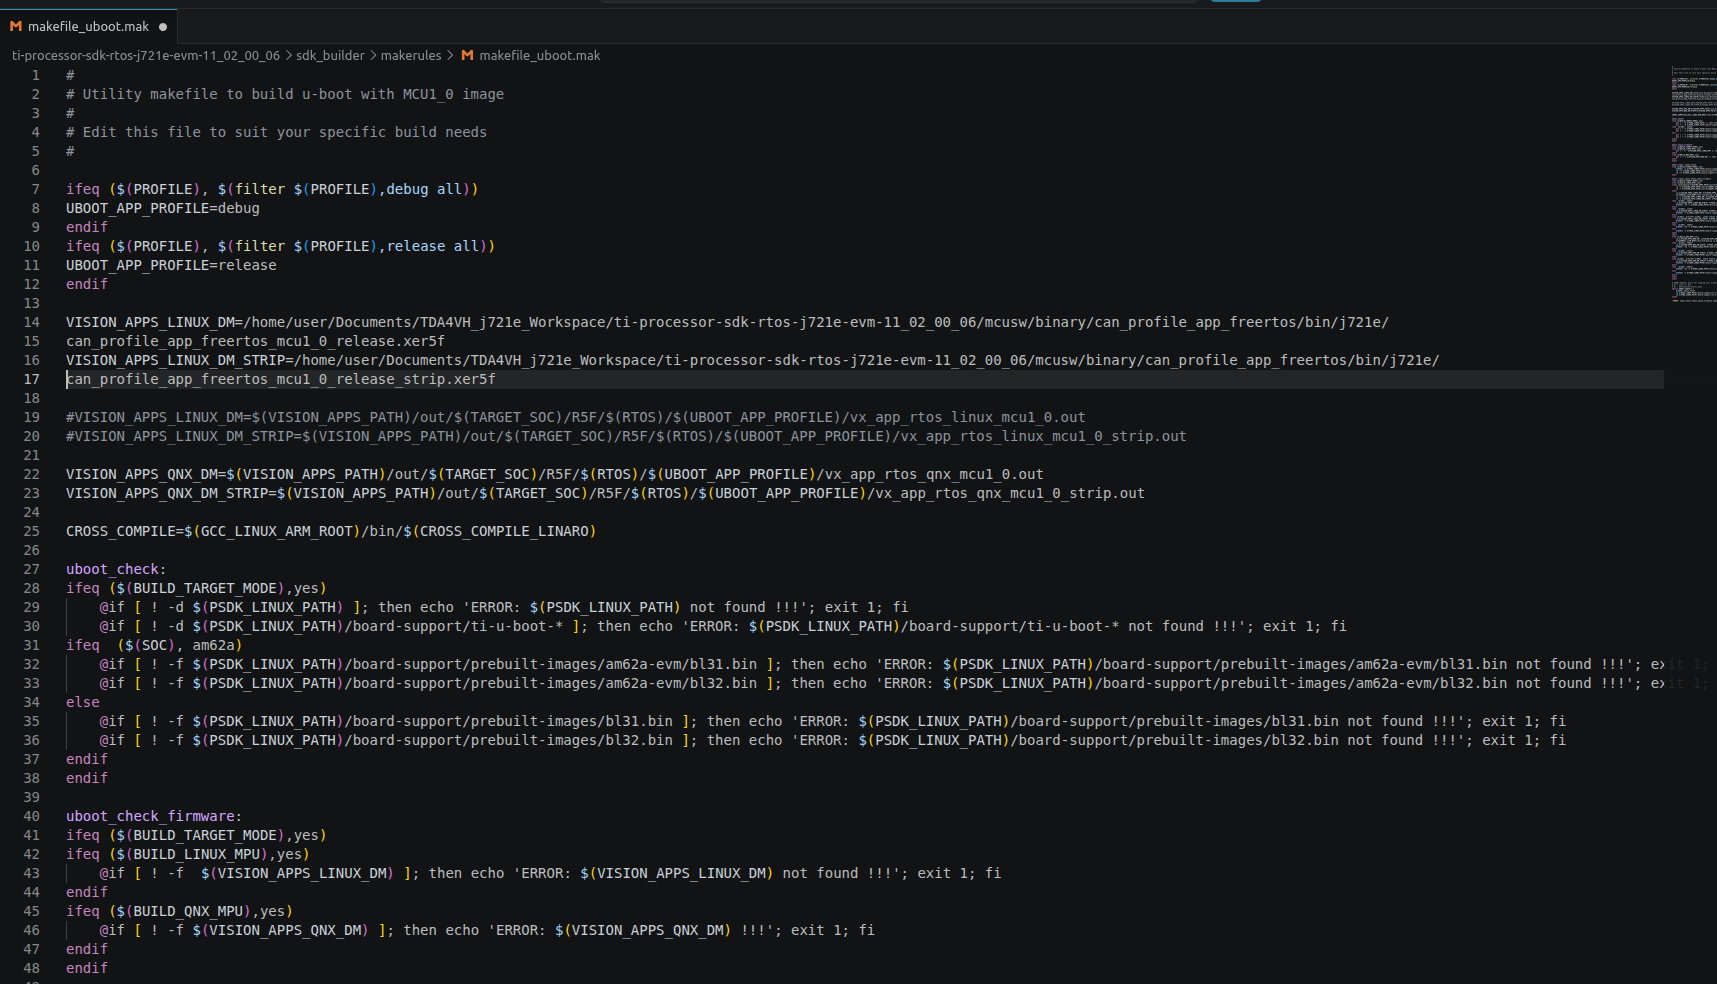
Task: Click 'VISION_APPS_LINUX_DM=/home/user' on line 14
Action: click(727, 323)
